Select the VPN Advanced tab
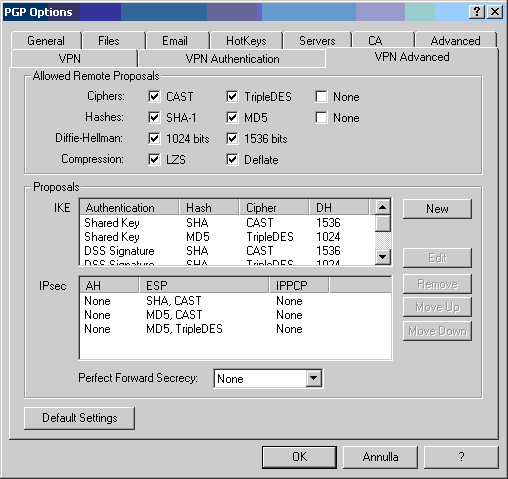 click(x=412, y=57)
